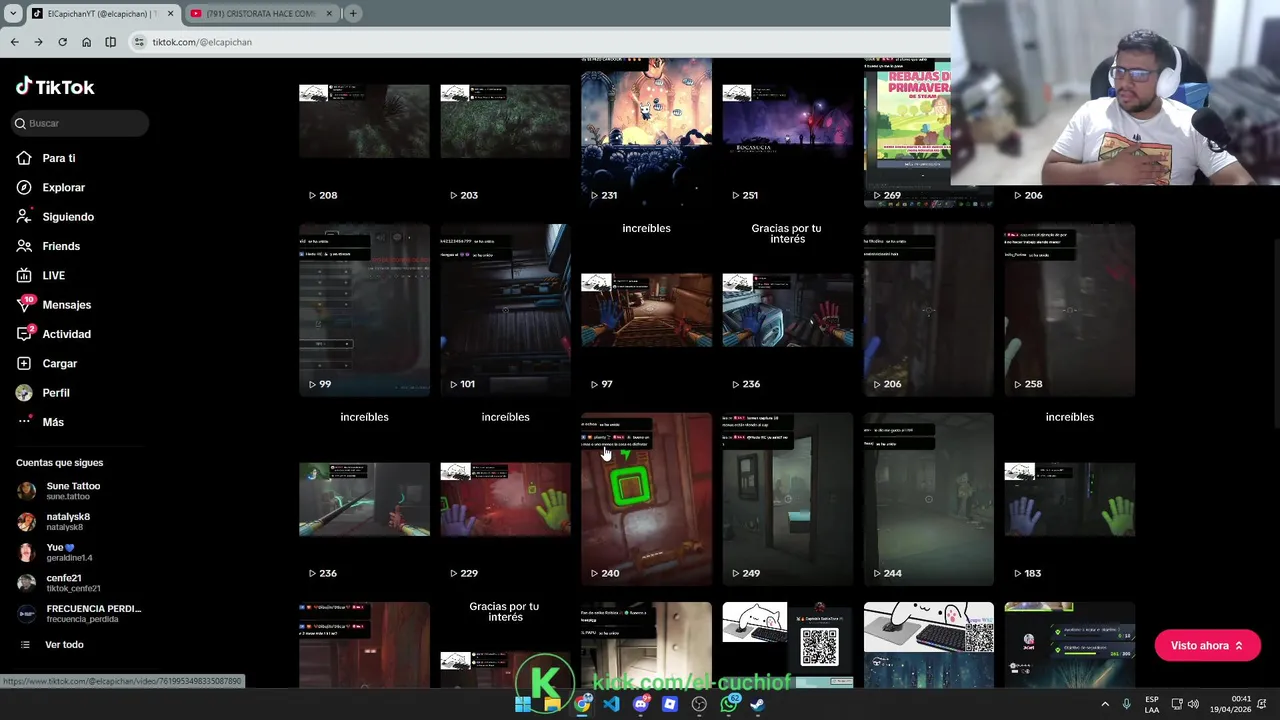Viewport: 1280px width, 720px height.
Task: Open the video with 251 views
Action: [787, 132]
